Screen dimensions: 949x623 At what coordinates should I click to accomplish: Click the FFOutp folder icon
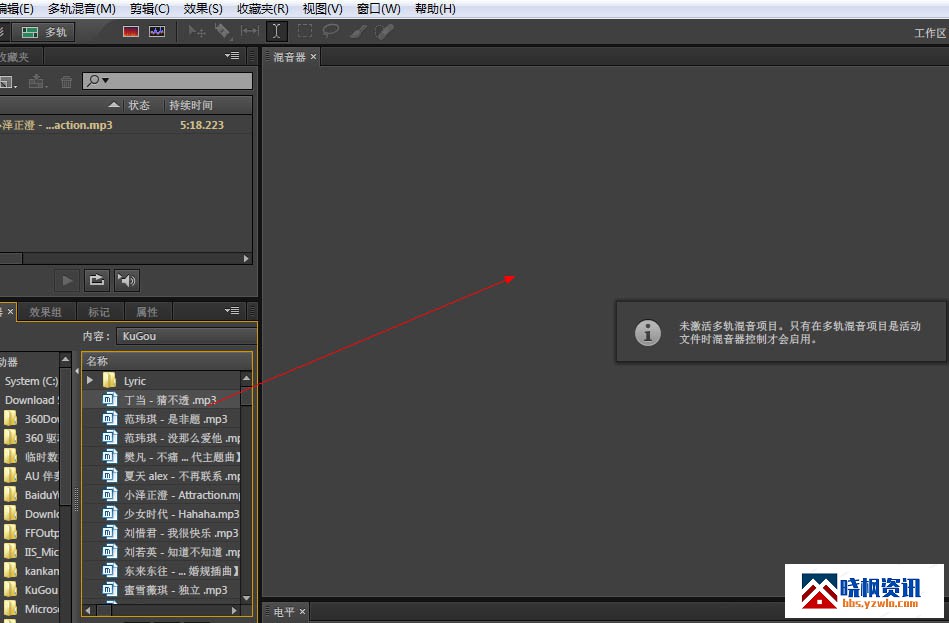coord(10,533)
